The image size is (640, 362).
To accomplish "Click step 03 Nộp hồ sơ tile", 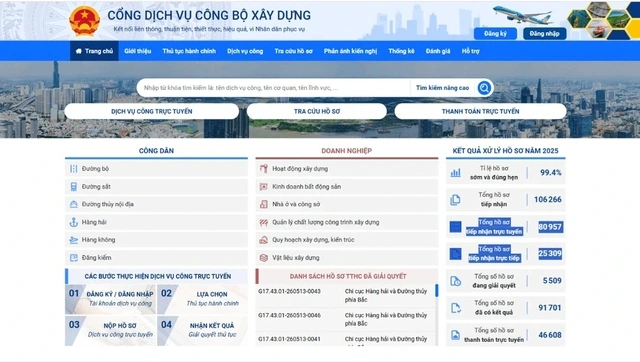I will pos(110,331).
